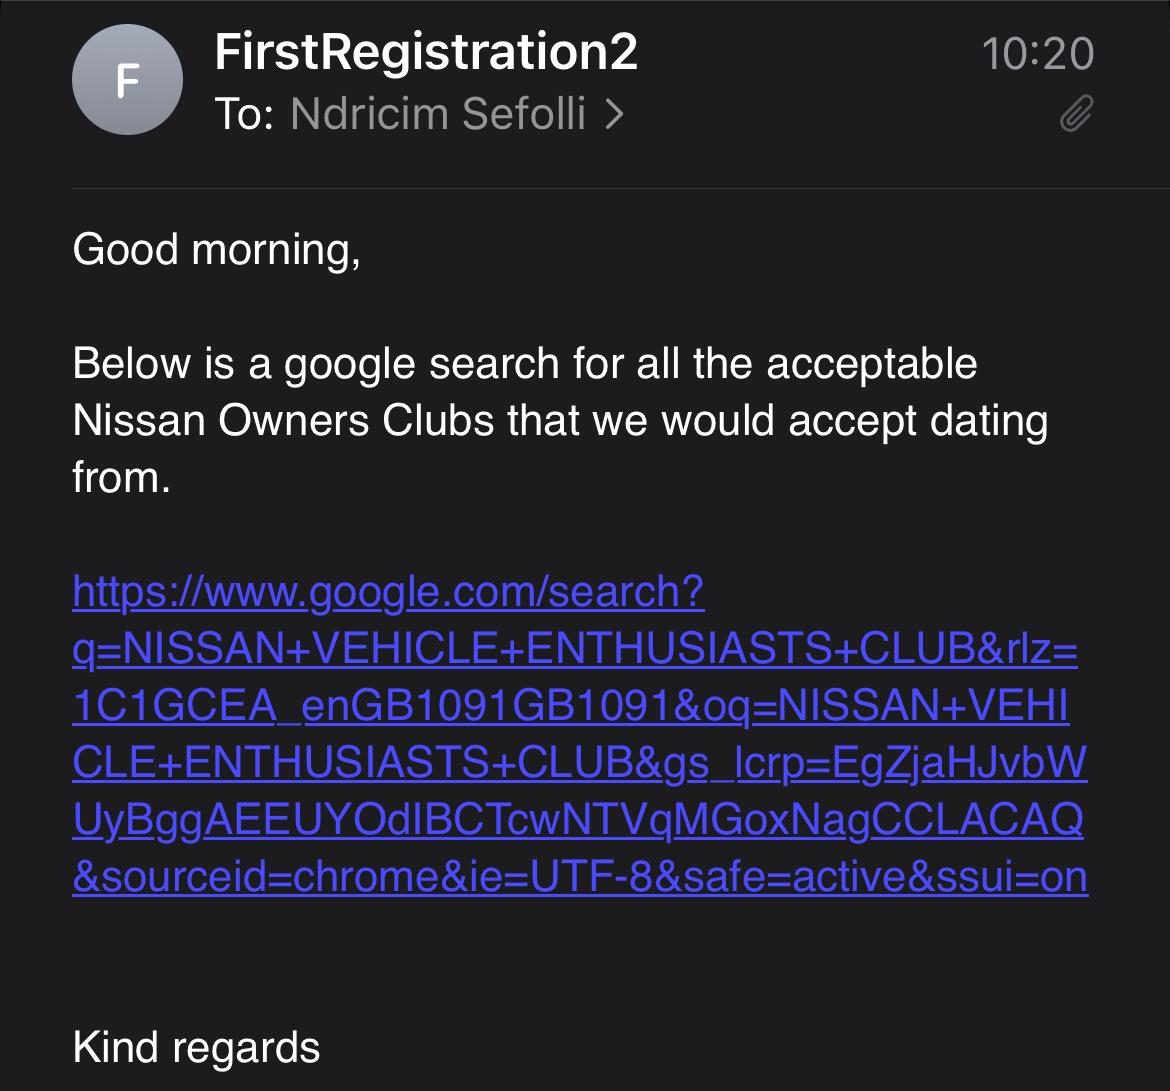Tap the words "accept dating" in body
Viewport: 1170px width, 1091px height.
pyautogui.click(x=918, y=420)
